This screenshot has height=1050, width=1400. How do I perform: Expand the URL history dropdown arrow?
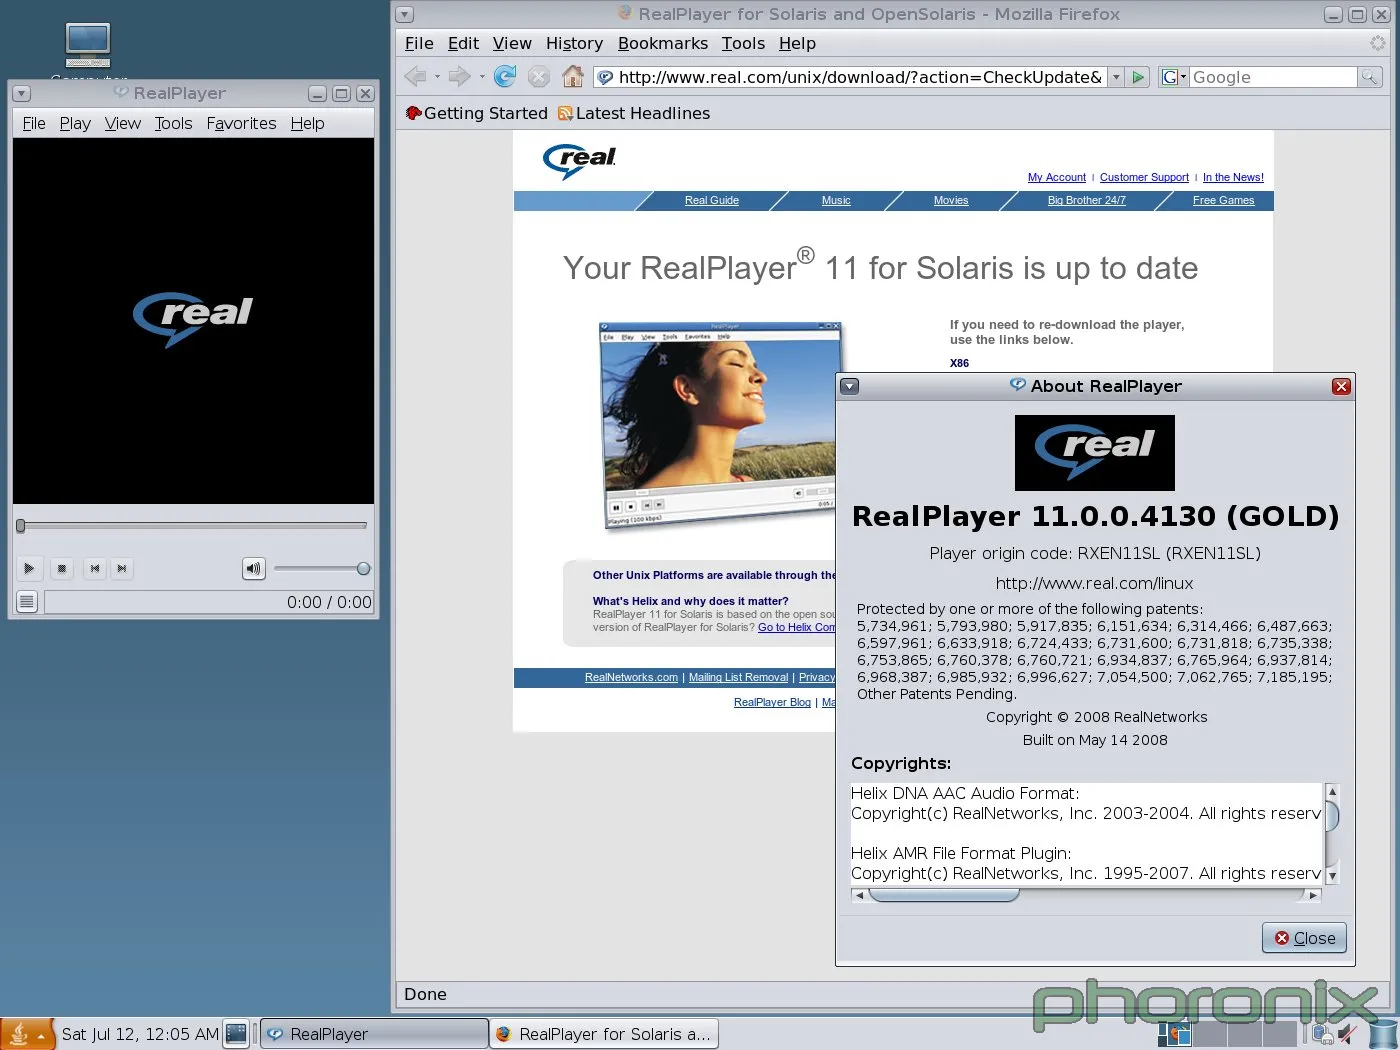(x=1117, y=77)
